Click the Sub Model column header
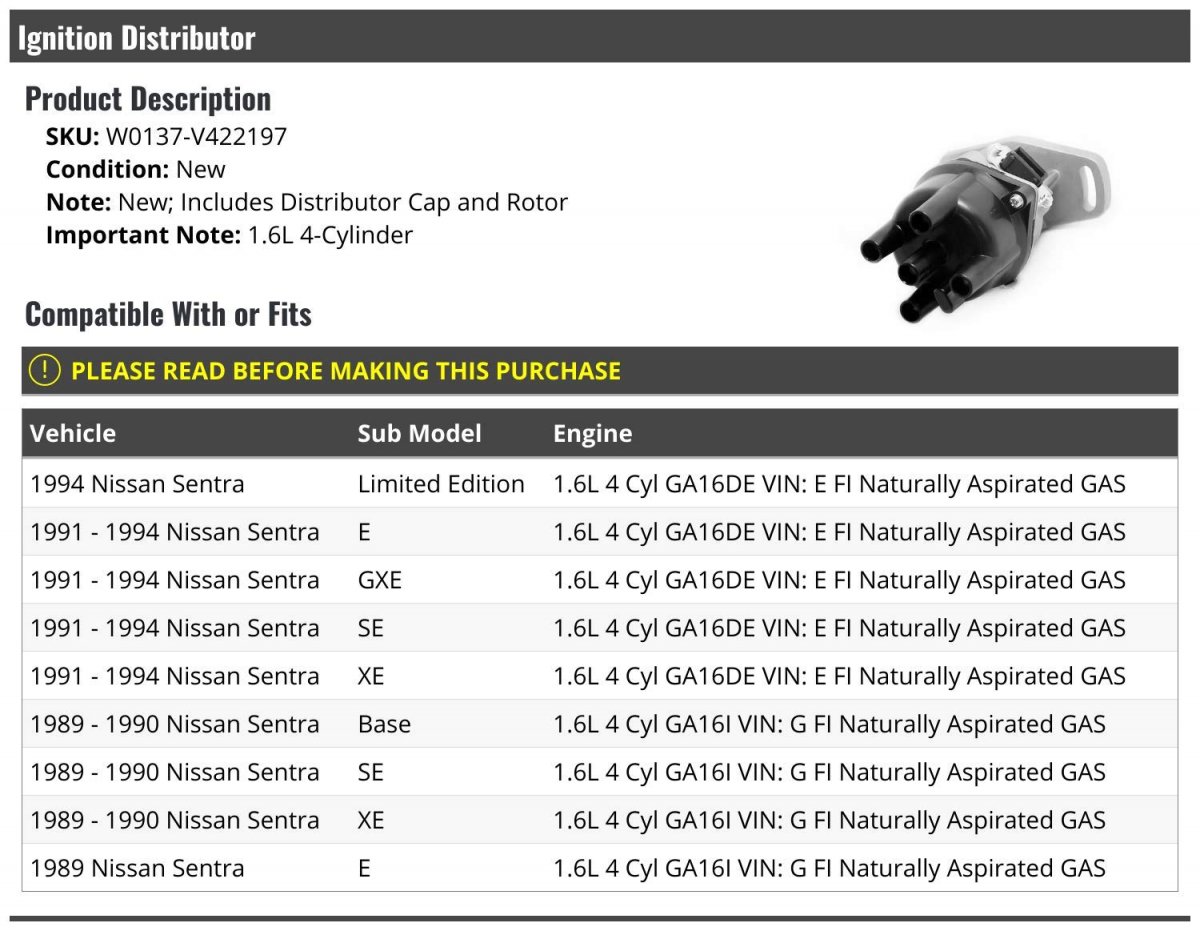The width and height of the screenshot is (1200, 931). pos(420,433)
